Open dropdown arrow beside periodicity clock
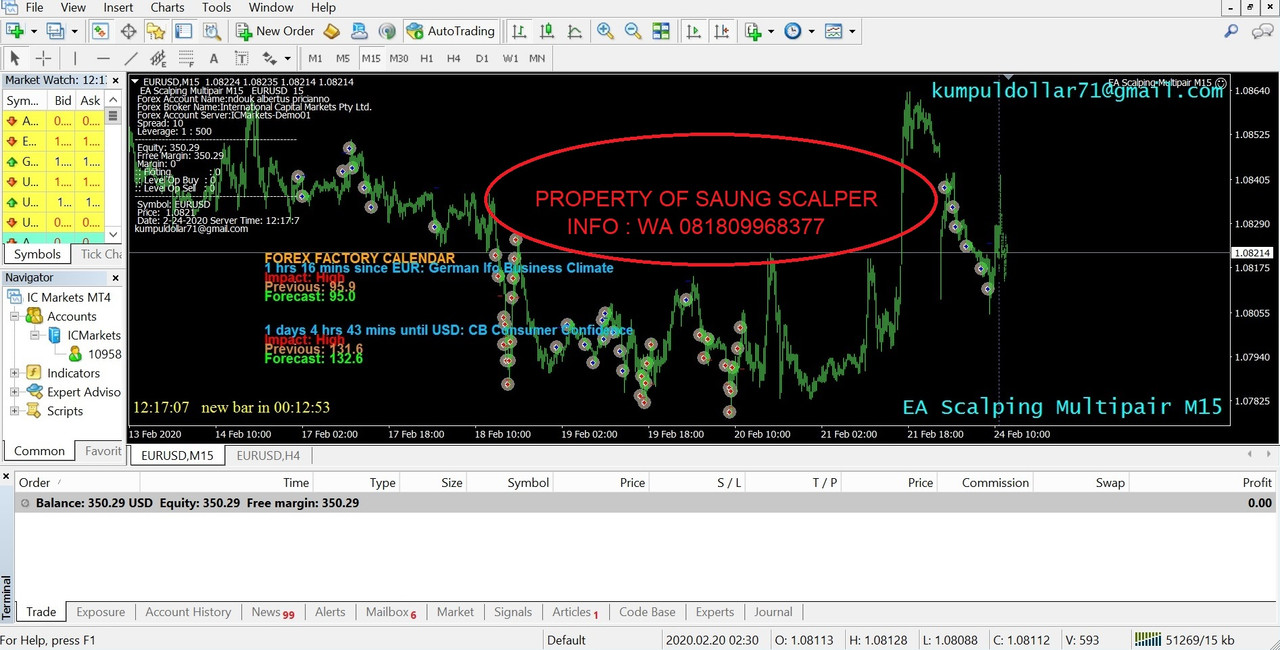The image size is (1280, 650). point(811,31)
